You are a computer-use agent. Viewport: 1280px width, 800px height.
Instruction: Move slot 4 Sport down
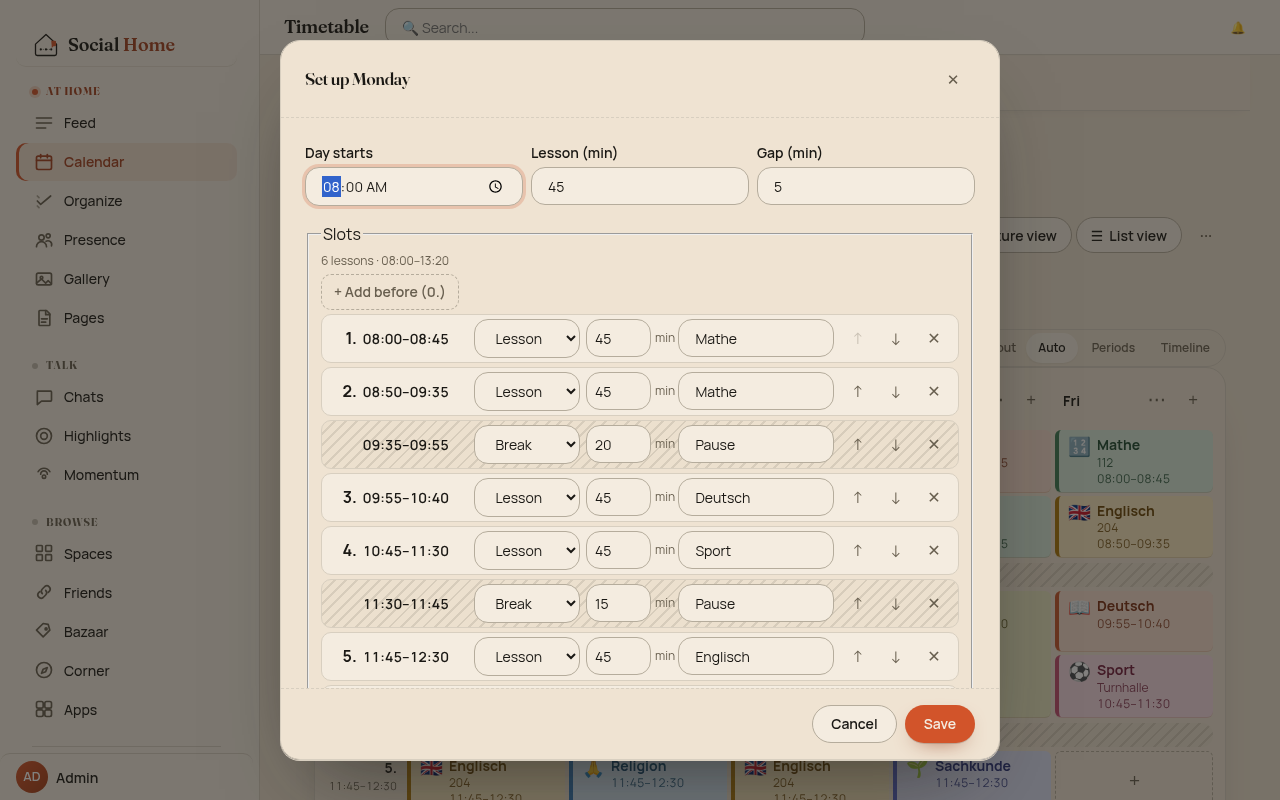coord(895,551)
